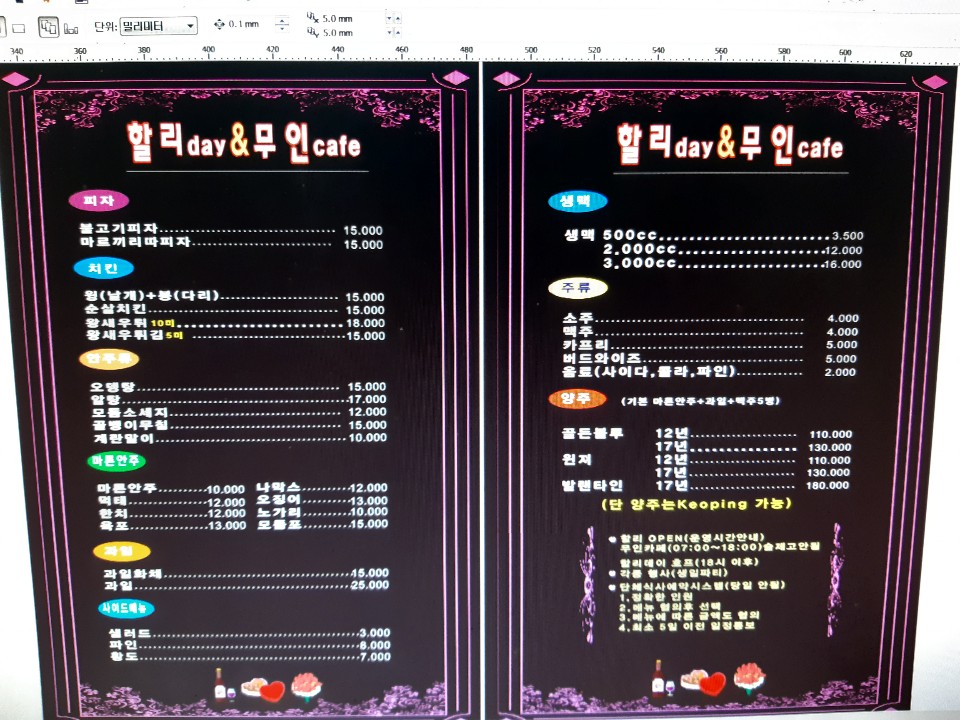This screenshot has height=720, width=960.
Task: Click the 오뎅탕 menu item text
Action: (112, 387)
